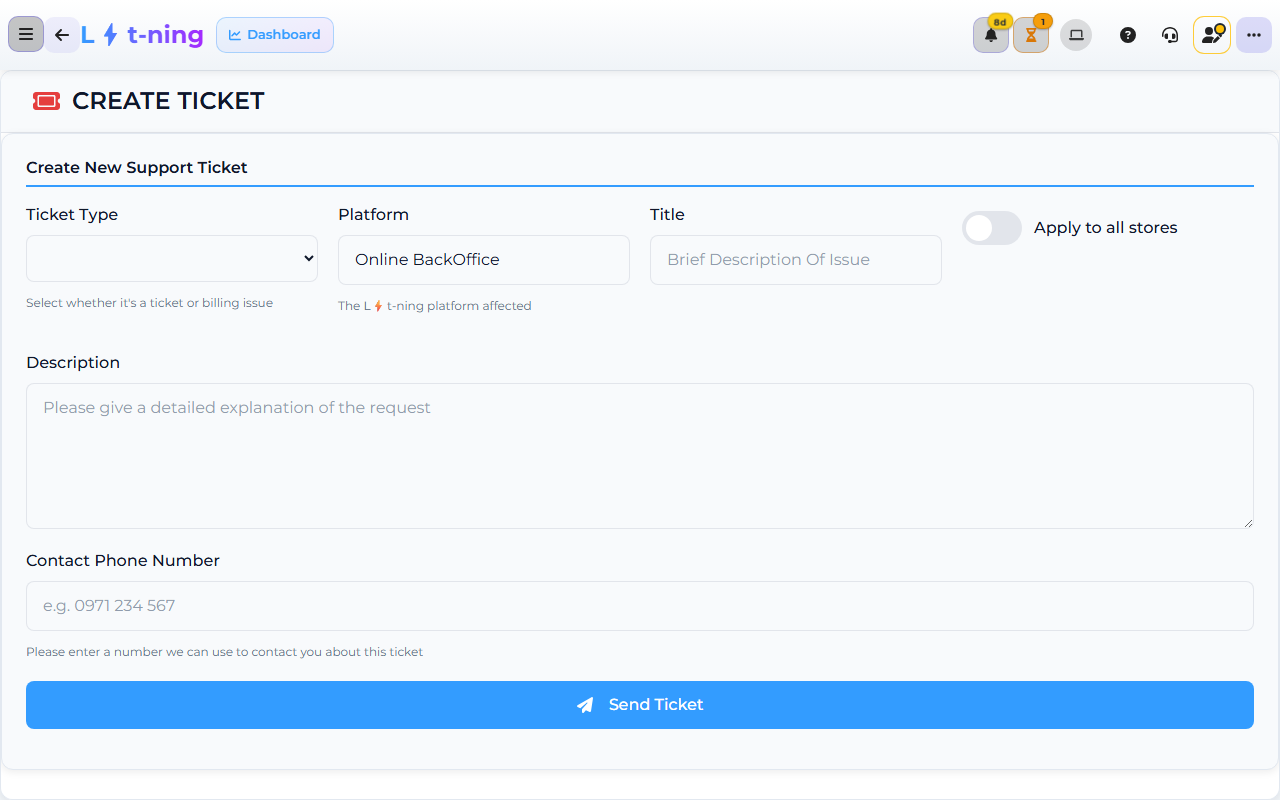Click the 'Apply to all stores' label
Image resolution: width=1280 pixels, height=800 pixels.
pos(1106,228)
